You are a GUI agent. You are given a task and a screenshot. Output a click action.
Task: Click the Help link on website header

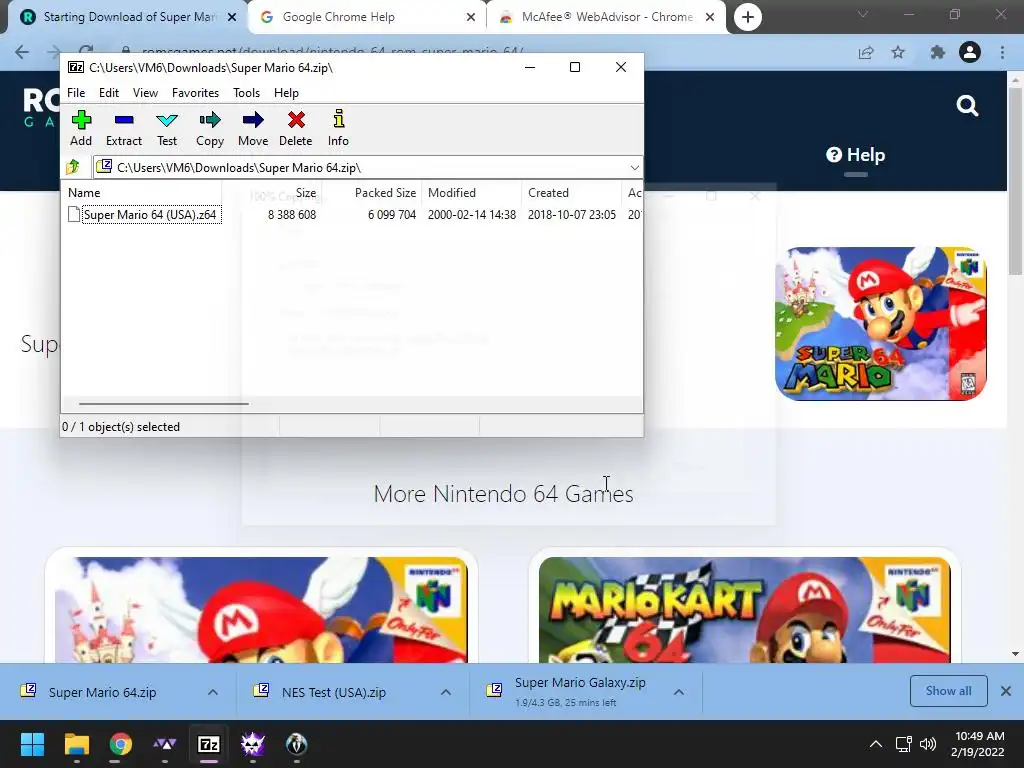(x=856, y=155)
